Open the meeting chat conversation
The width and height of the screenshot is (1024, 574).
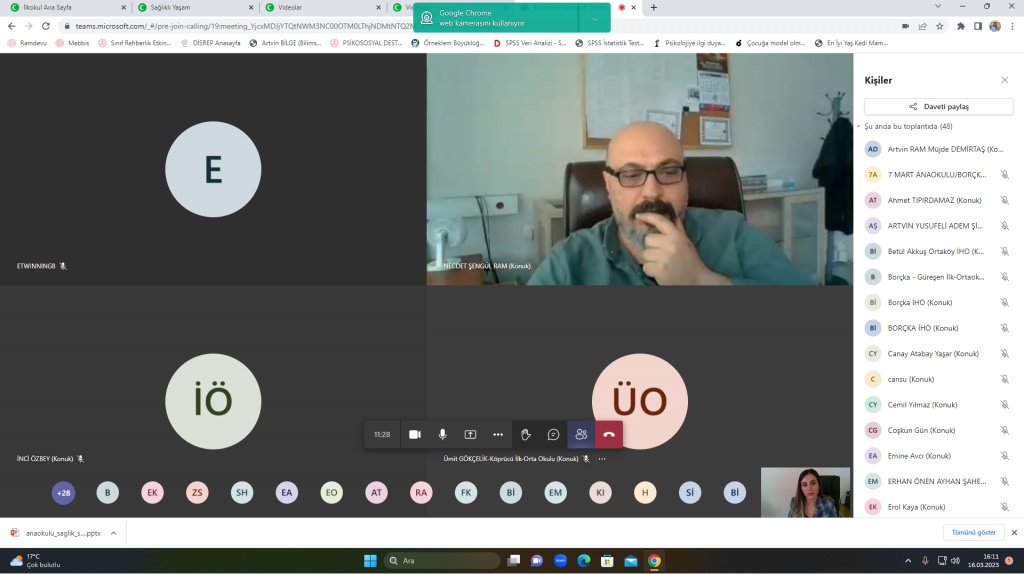pyautogui.click(x=553, y=435)
